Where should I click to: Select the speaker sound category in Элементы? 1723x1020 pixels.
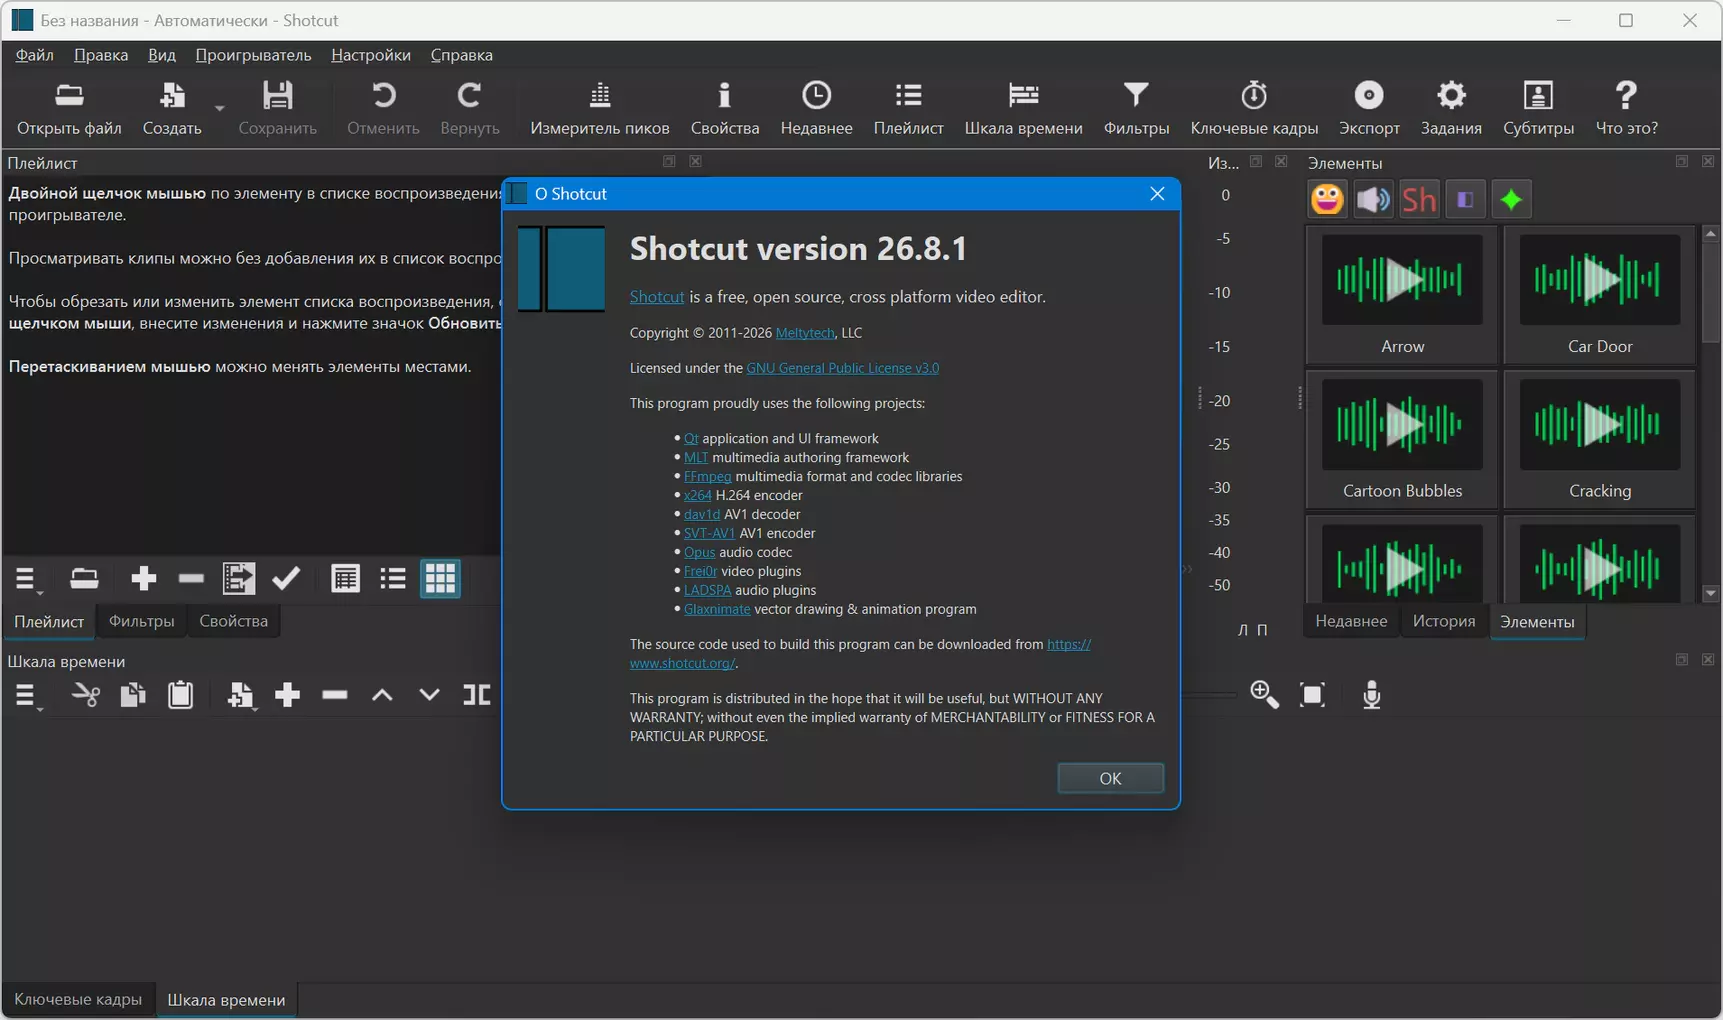[1373, 200]
